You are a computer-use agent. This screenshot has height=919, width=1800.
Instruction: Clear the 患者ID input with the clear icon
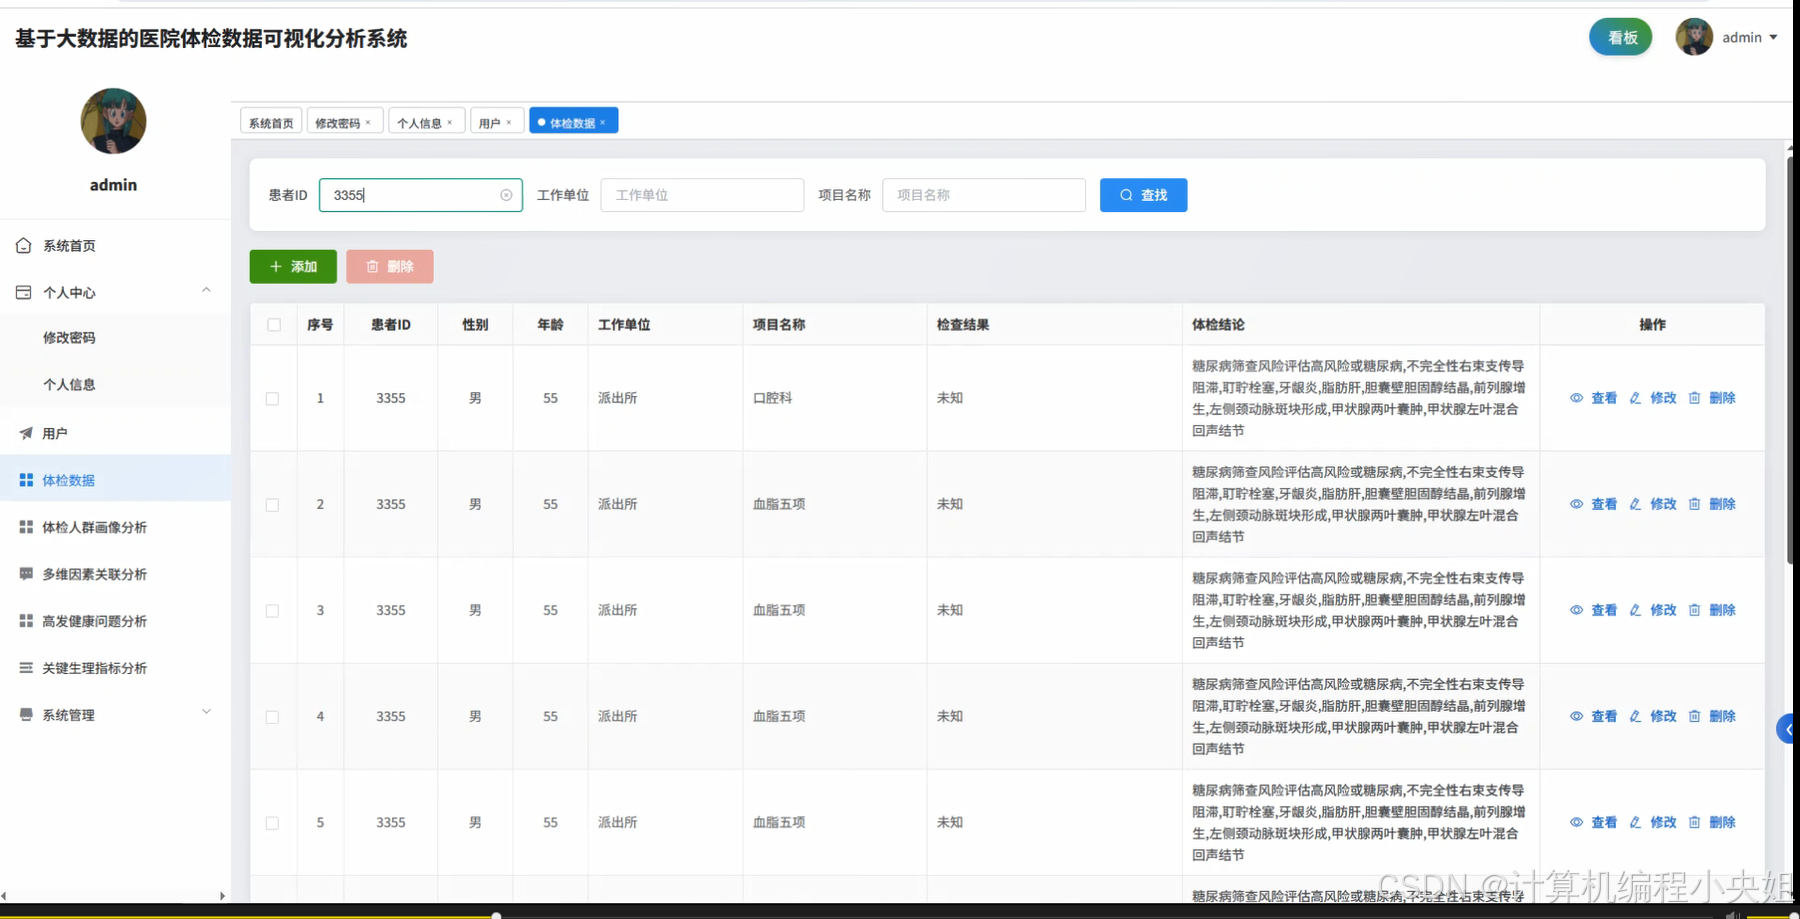[506, 195]
